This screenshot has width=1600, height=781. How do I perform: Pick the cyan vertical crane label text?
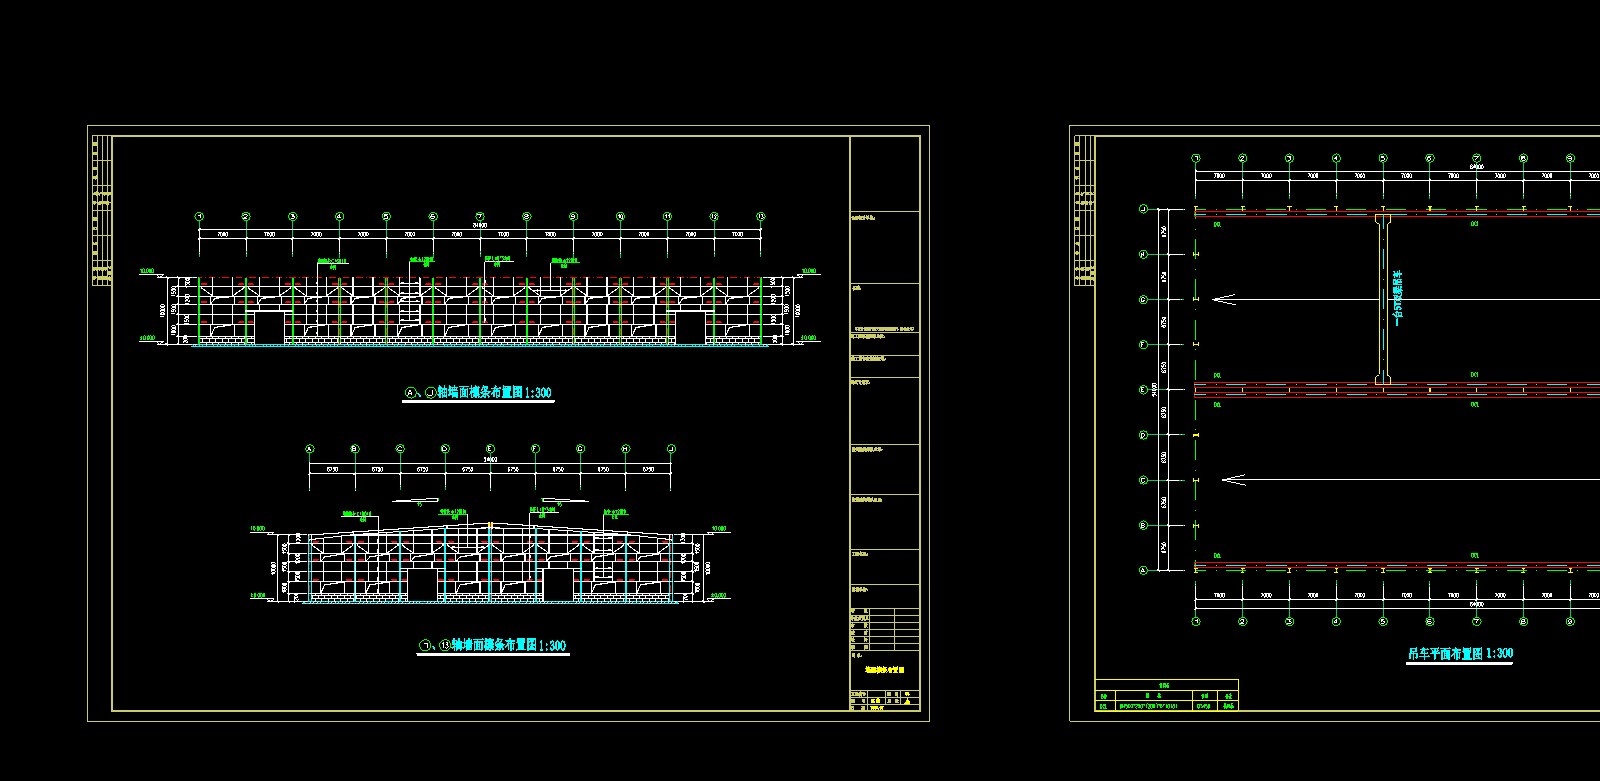pos(1398,299)
